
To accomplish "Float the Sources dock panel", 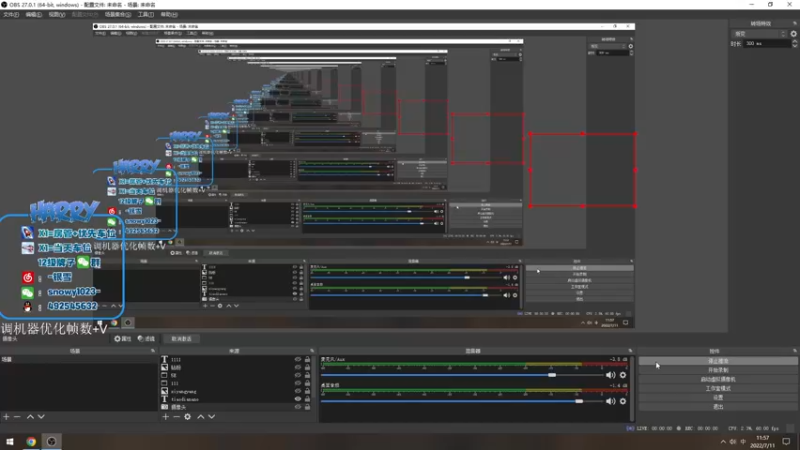I will click(x=312, y=351).
